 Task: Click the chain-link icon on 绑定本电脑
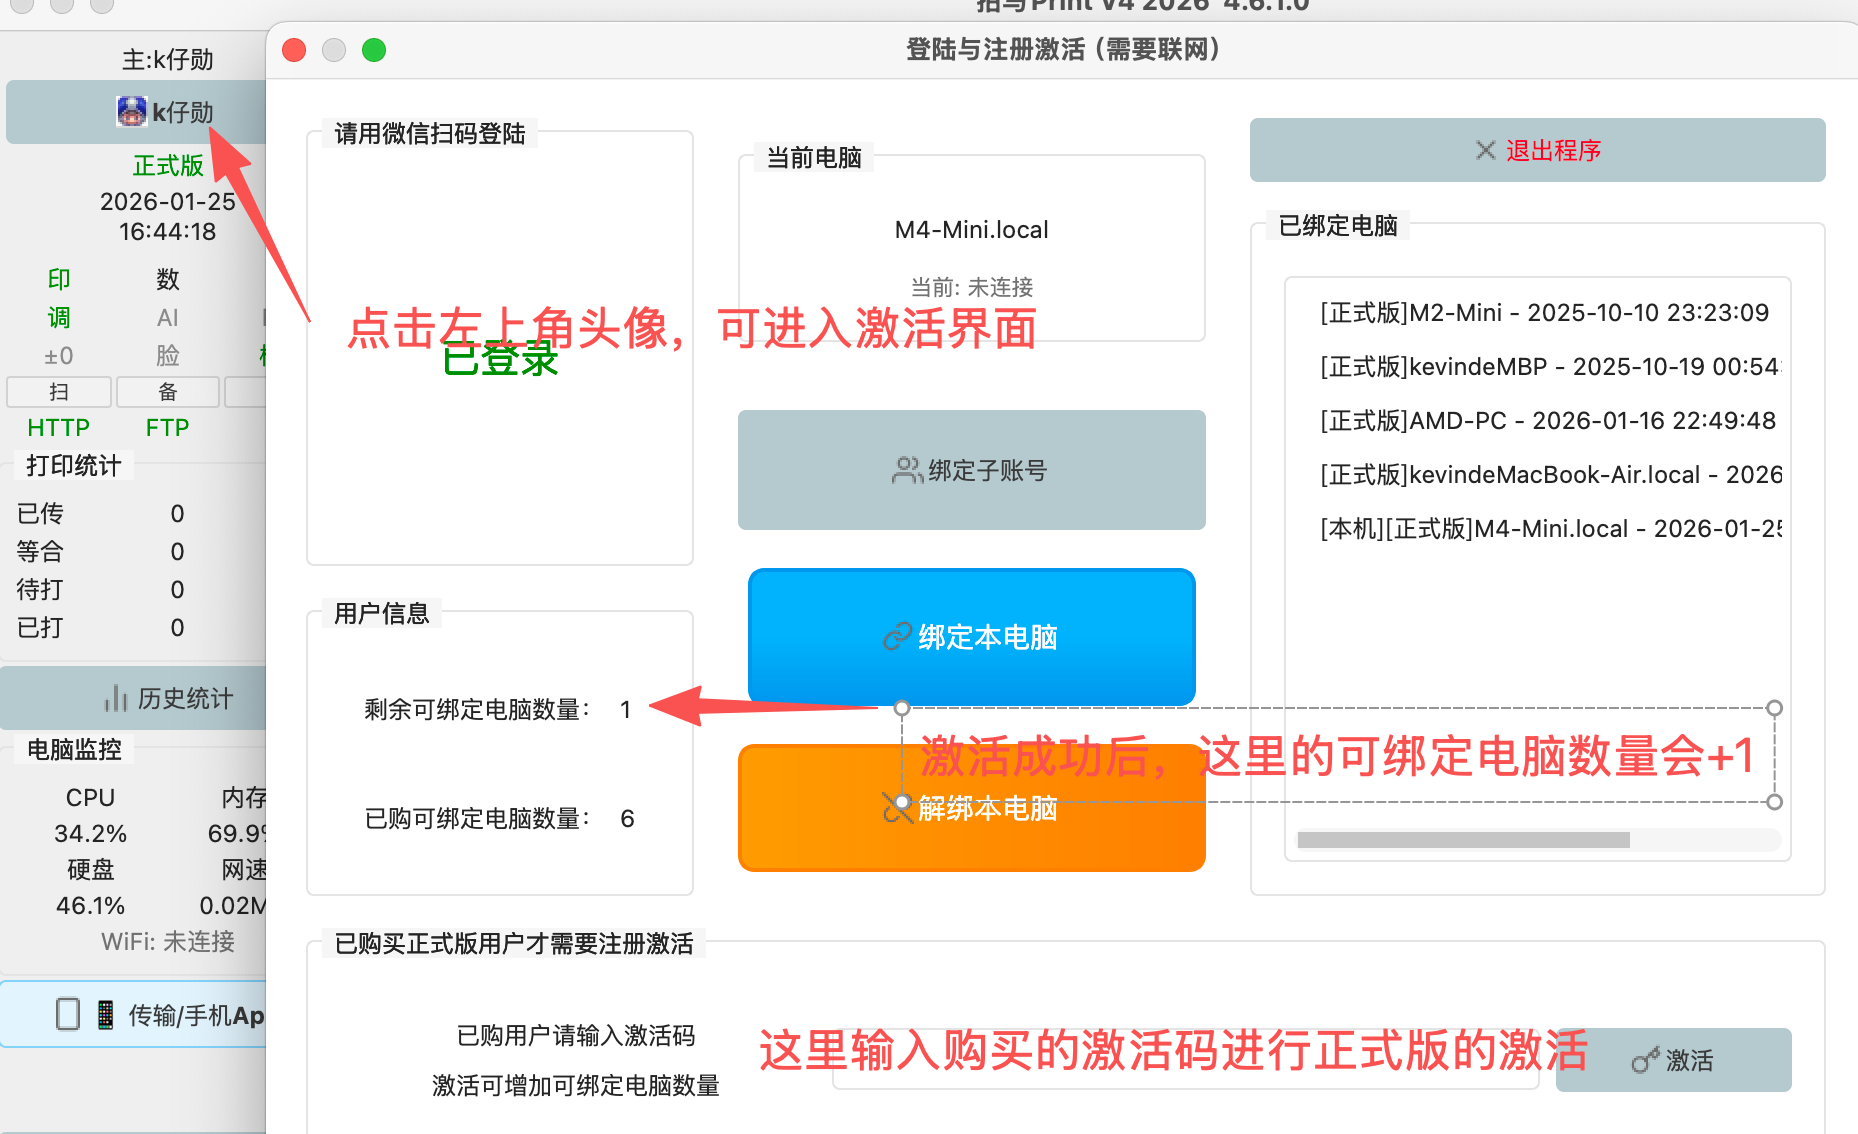tap(897, 637)
